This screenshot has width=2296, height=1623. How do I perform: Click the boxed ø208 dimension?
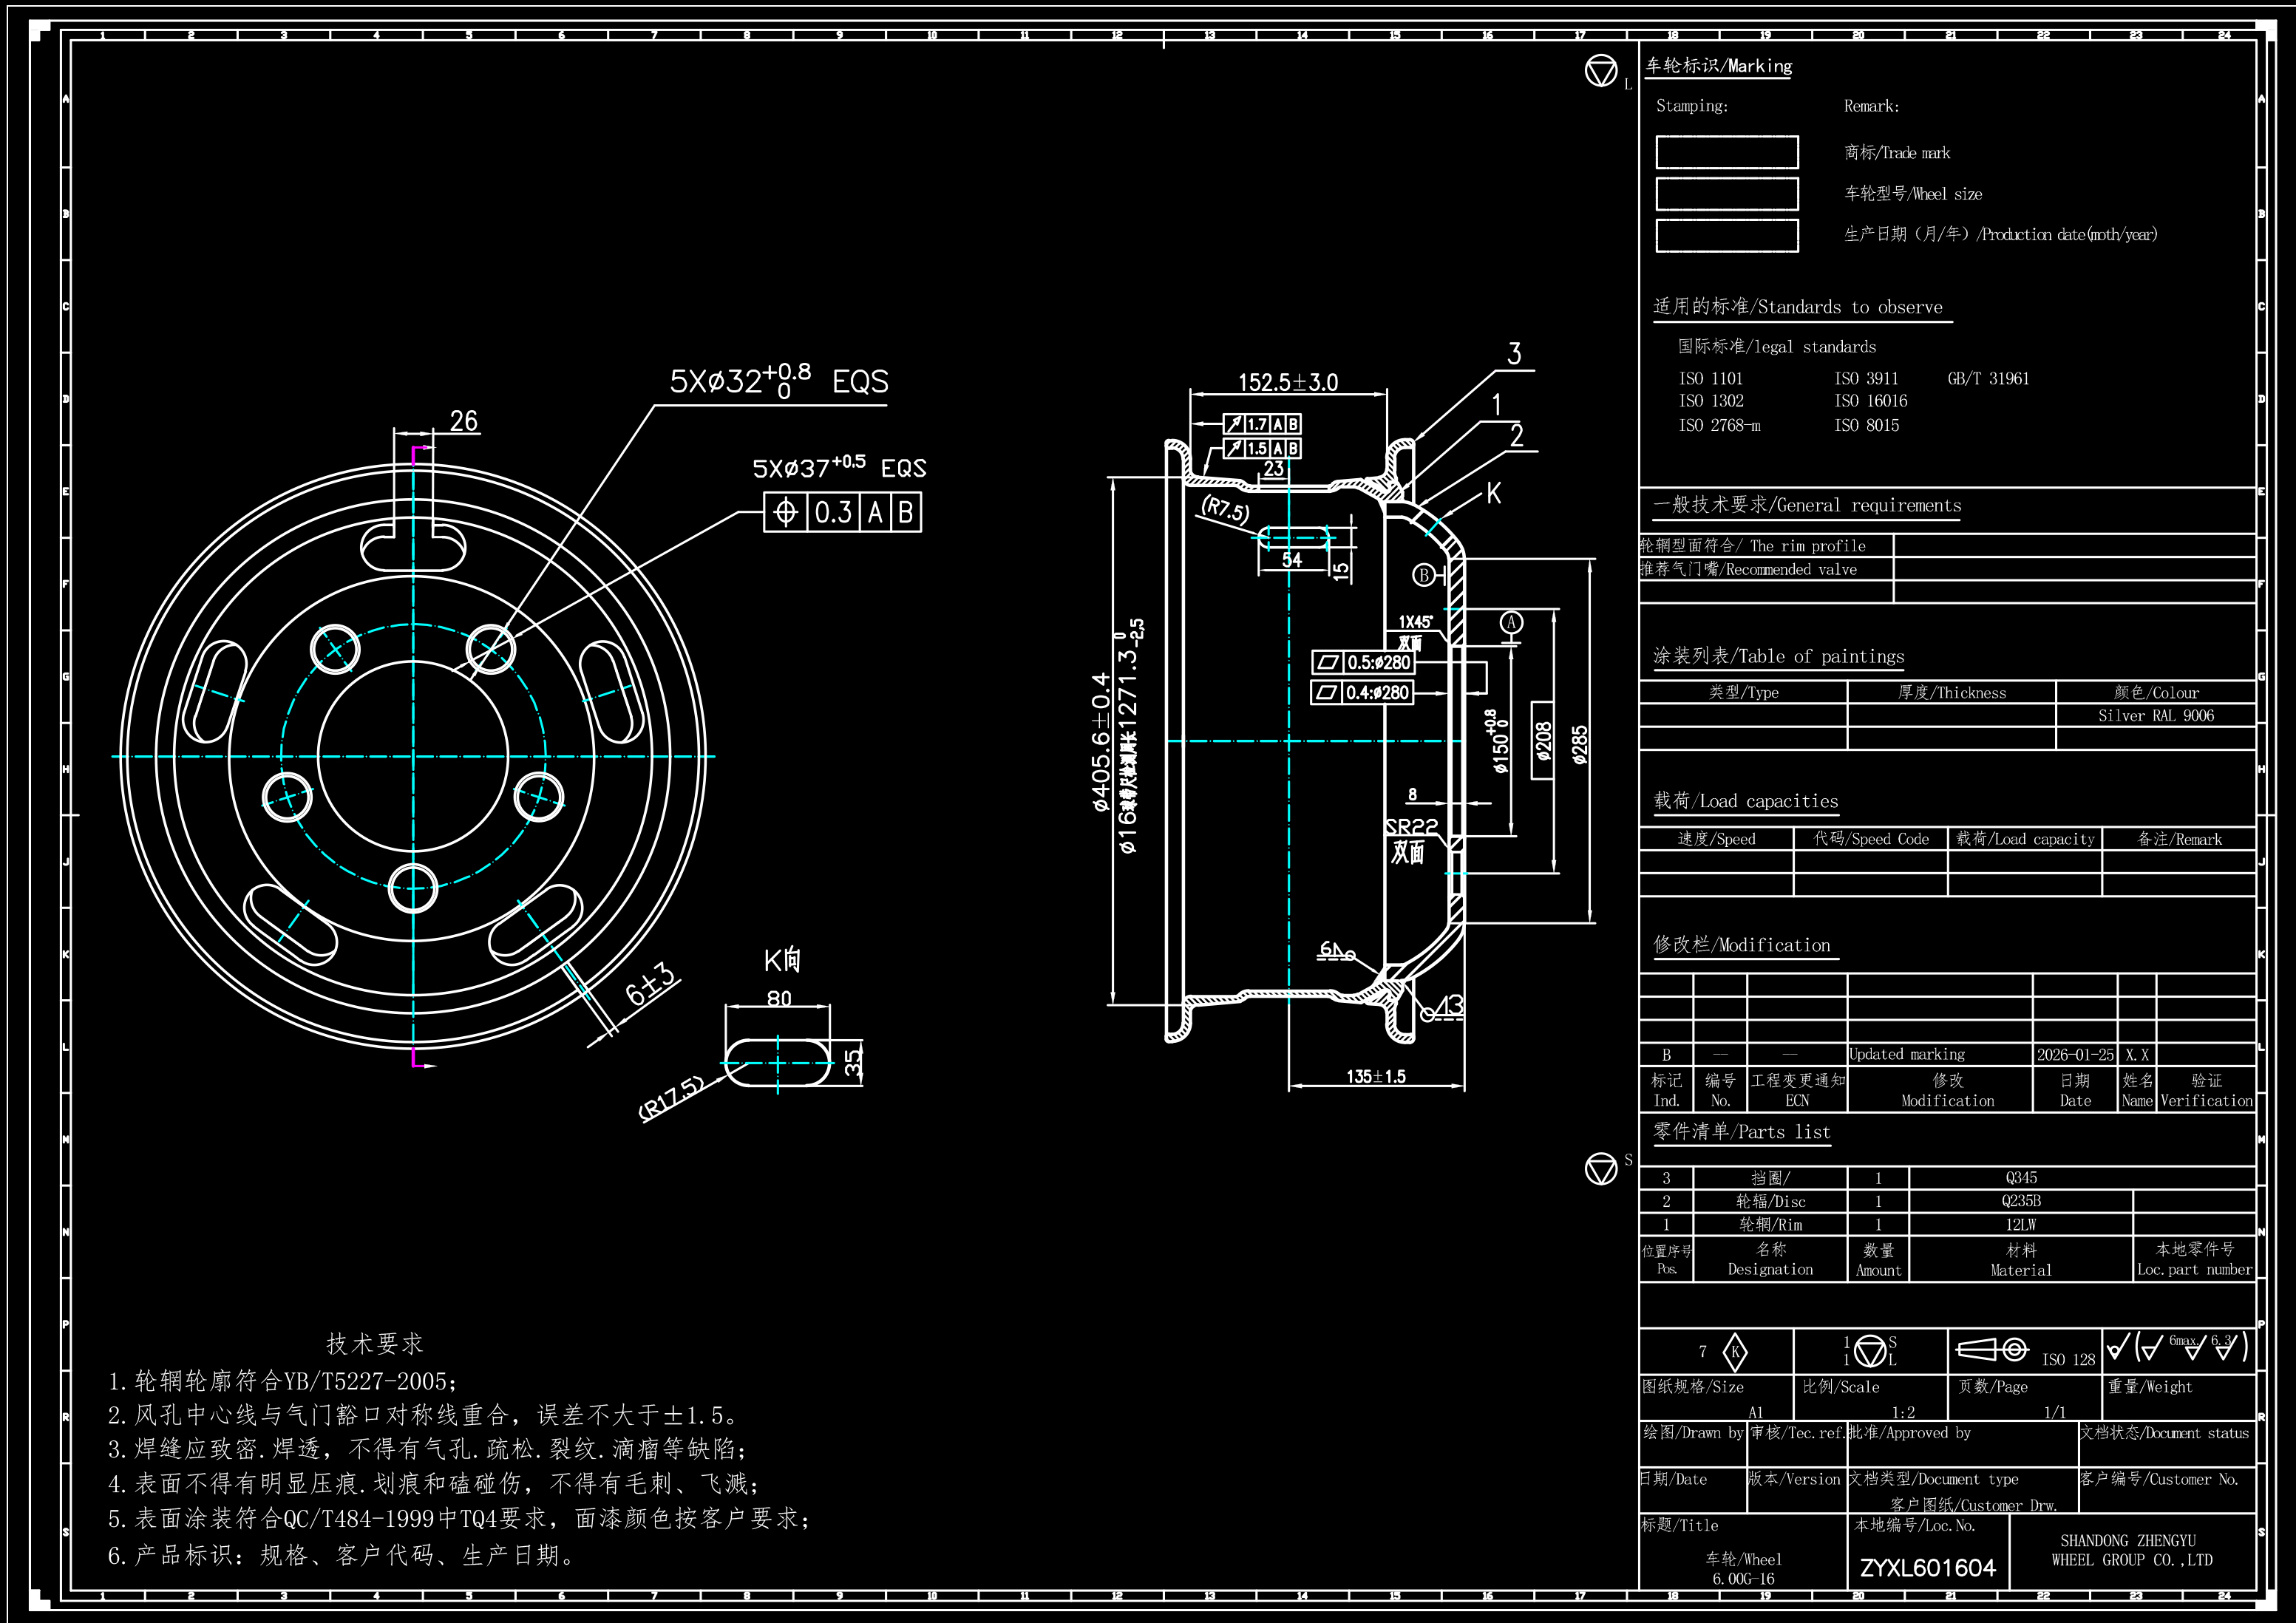tap(1543, 741)
